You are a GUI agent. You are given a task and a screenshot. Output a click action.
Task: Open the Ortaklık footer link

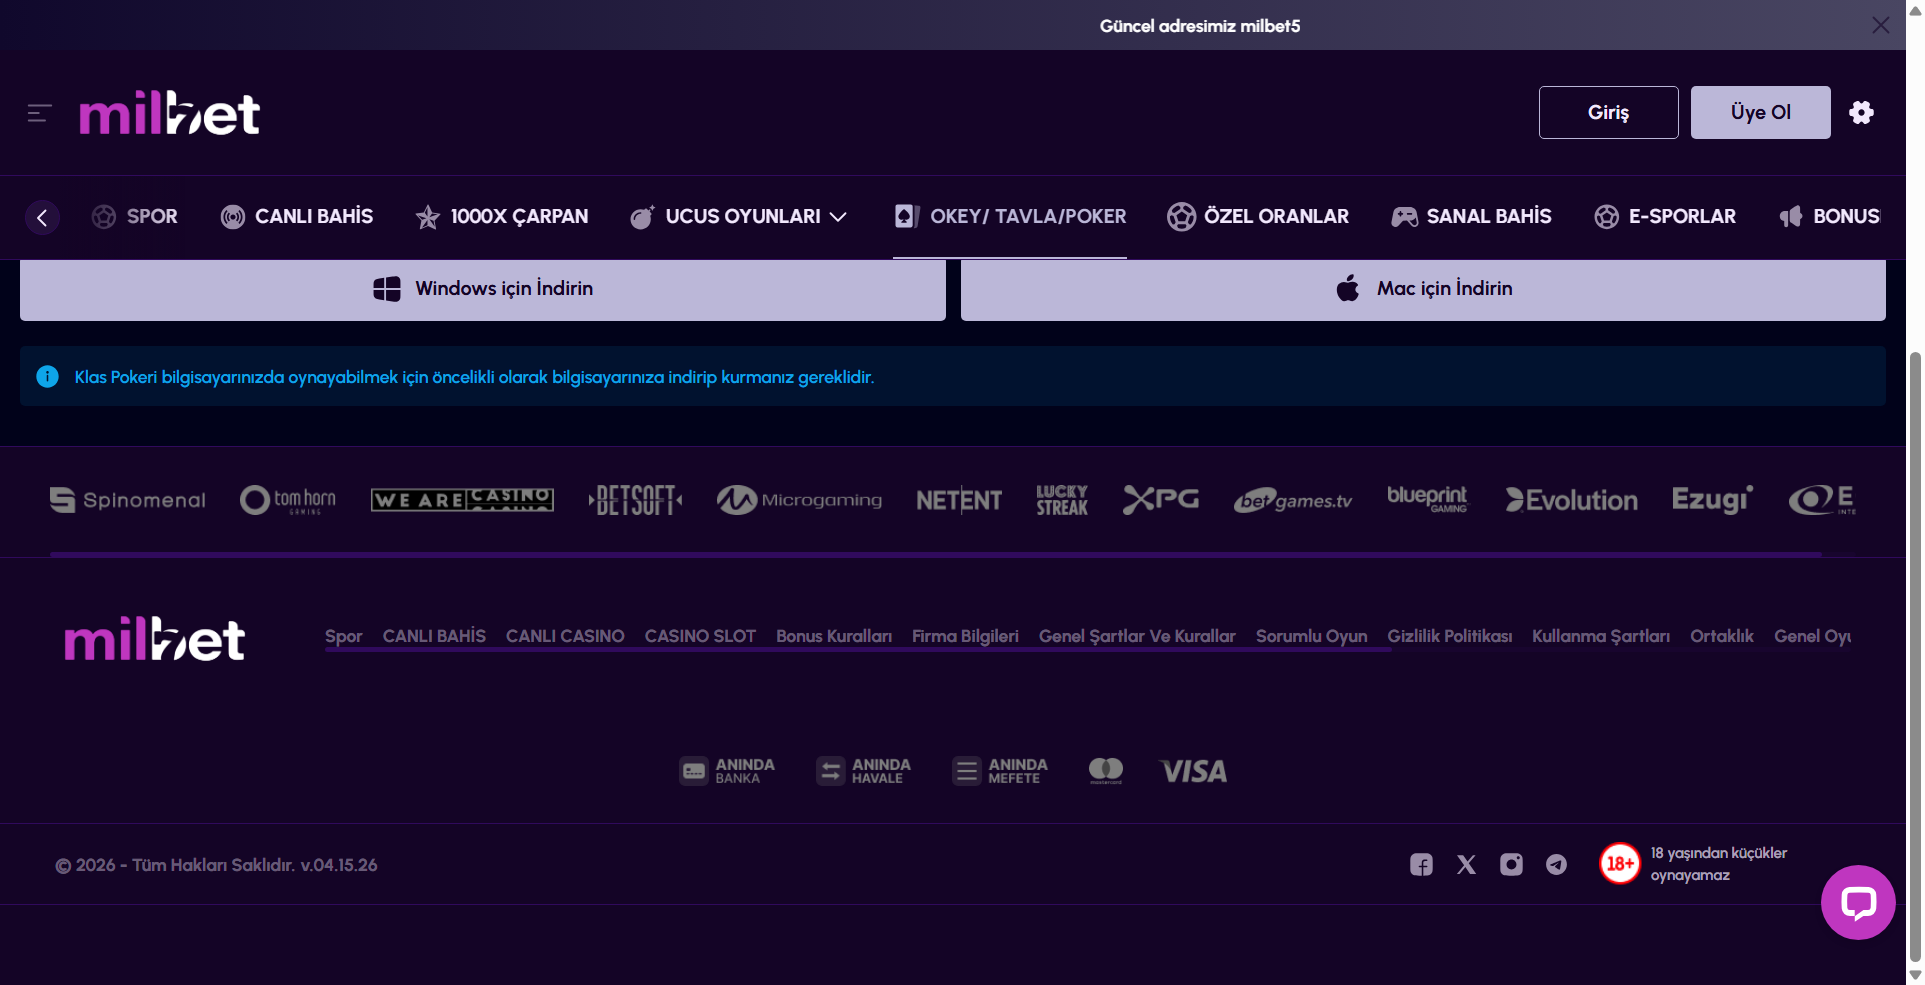[1722, 636]
